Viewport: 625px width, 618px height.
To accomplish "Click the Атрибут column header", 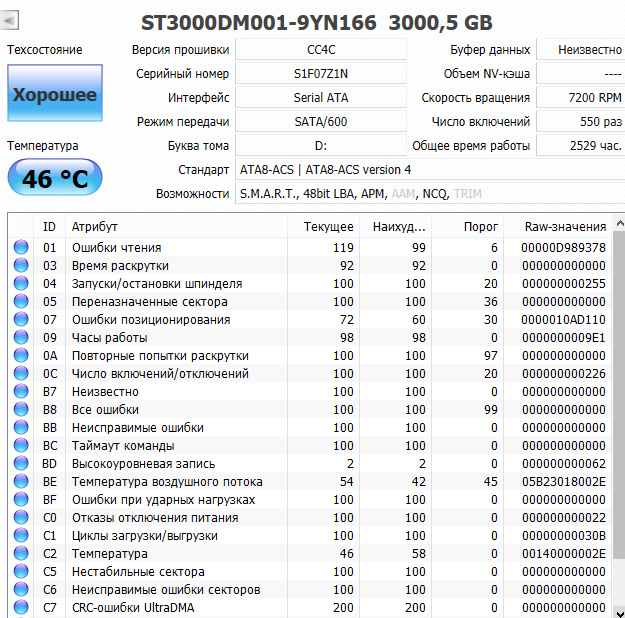I will [x=176, y=226].
